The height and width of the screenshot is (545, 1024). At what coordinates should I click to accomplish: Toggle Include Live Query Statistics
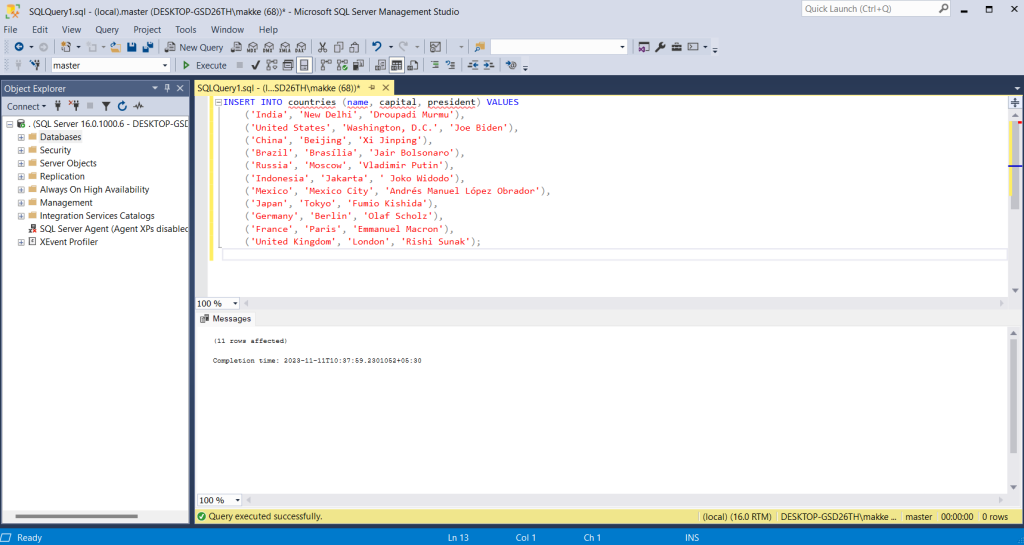pos(342,65)
